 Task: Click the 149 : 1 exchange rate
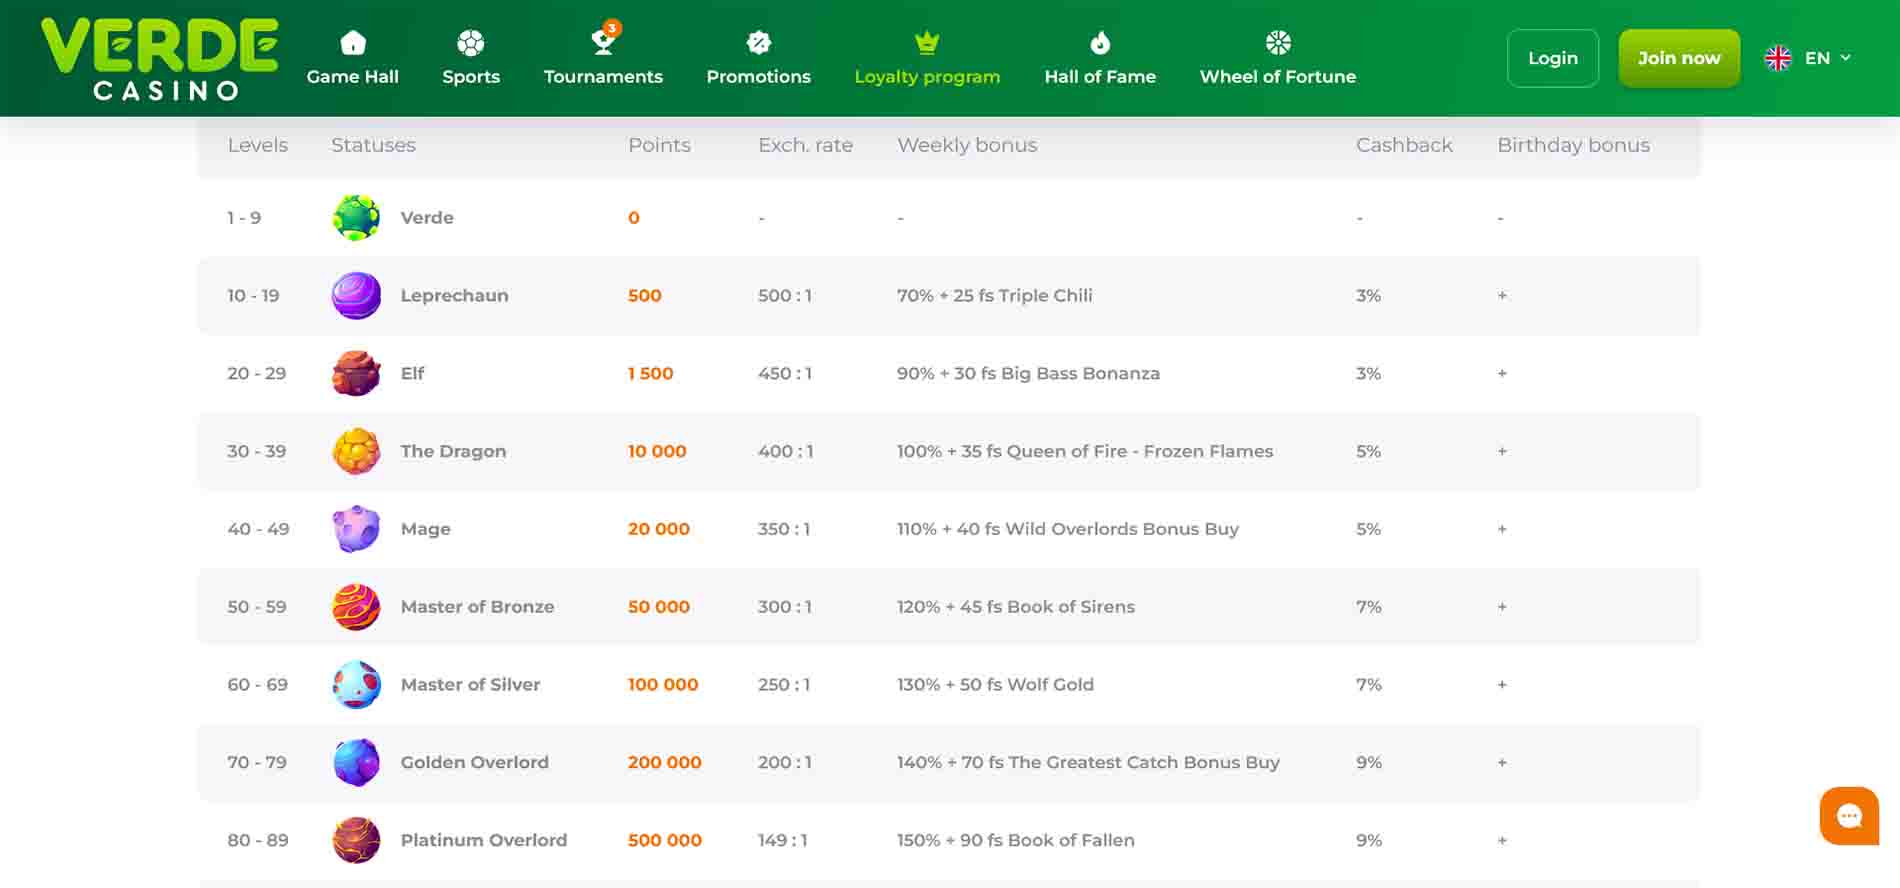(782, 840)
